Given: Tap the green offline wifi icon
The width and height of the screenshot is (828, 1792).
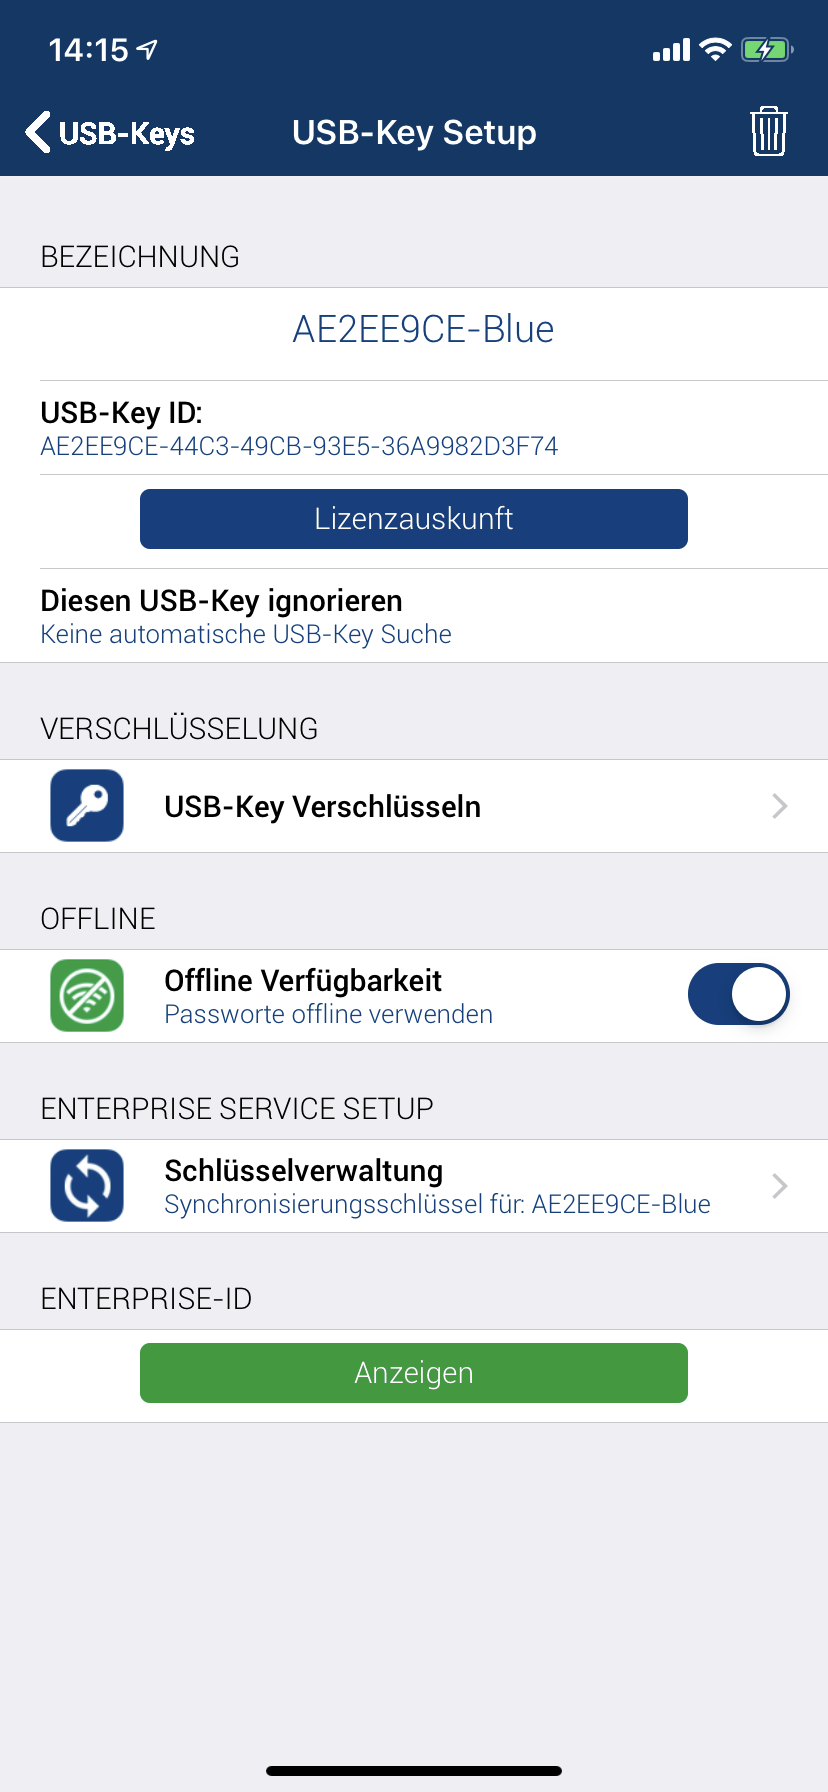Looking at the screenshot, I should coord(87,996).
